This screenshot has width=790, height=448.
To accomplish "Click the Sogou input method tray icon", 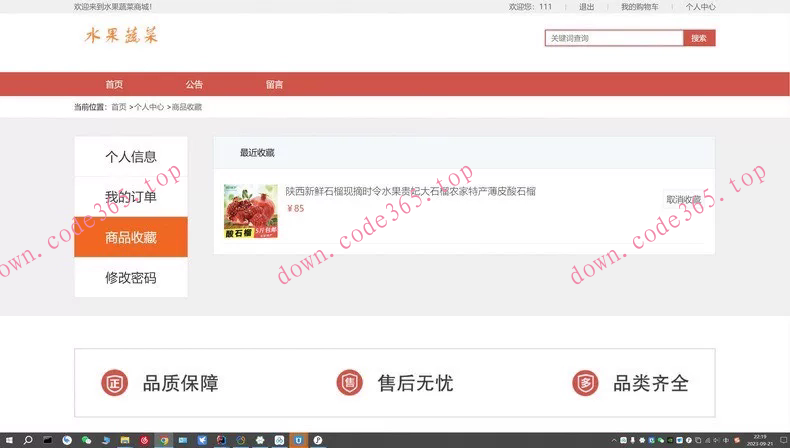I will pyautogui.click(x=737, y=440).
